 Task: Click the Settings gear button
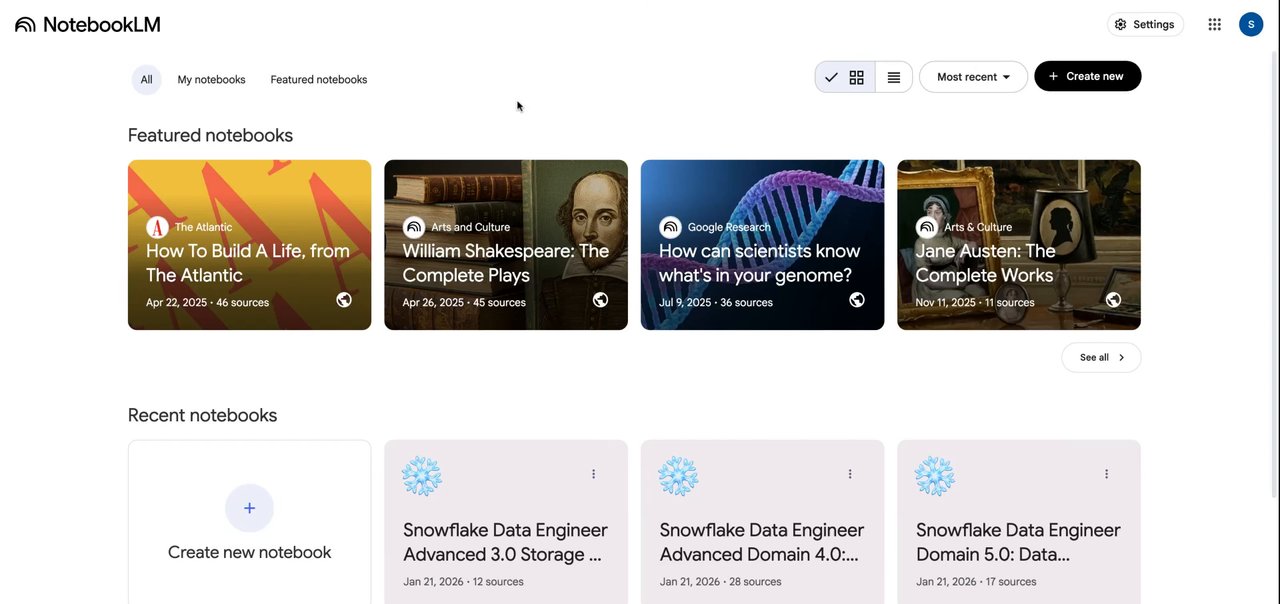tap(1145, 25)
